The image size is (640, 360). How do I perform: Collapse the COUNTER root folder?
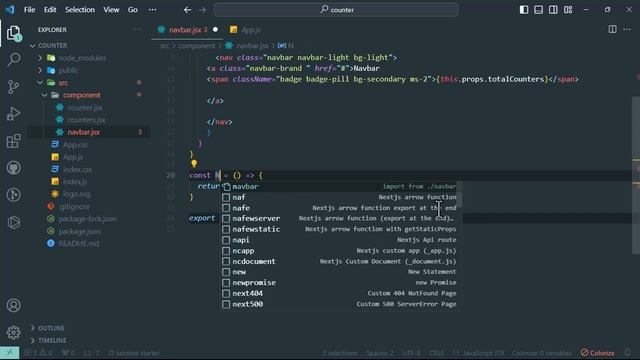click(x=33, y=46)
